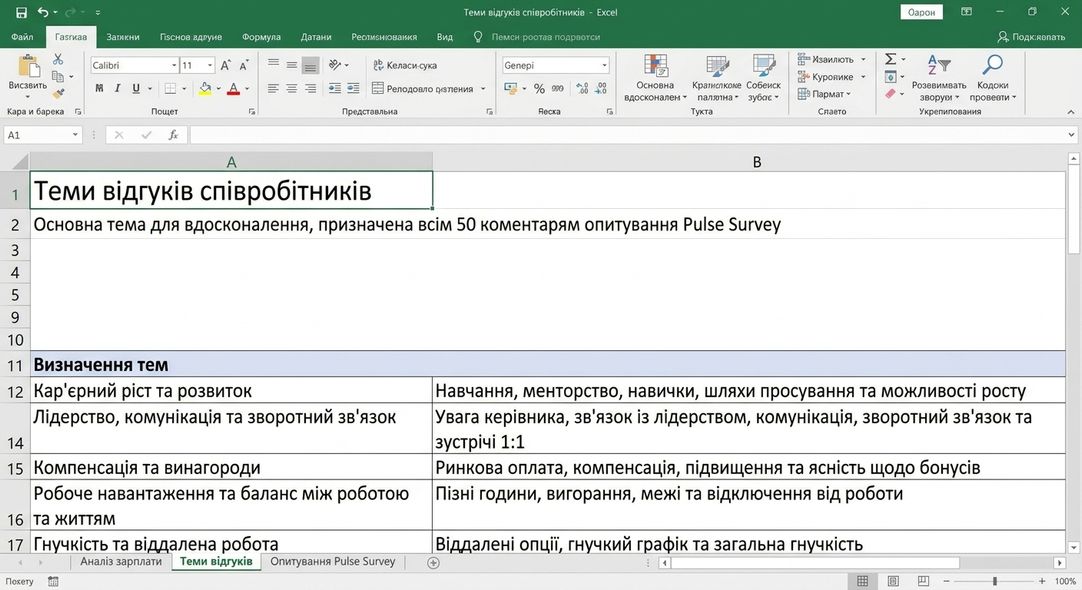The height and width of the screenshot is (590, 1082).
Task: Click the red font color A
Action: (233, 88)
